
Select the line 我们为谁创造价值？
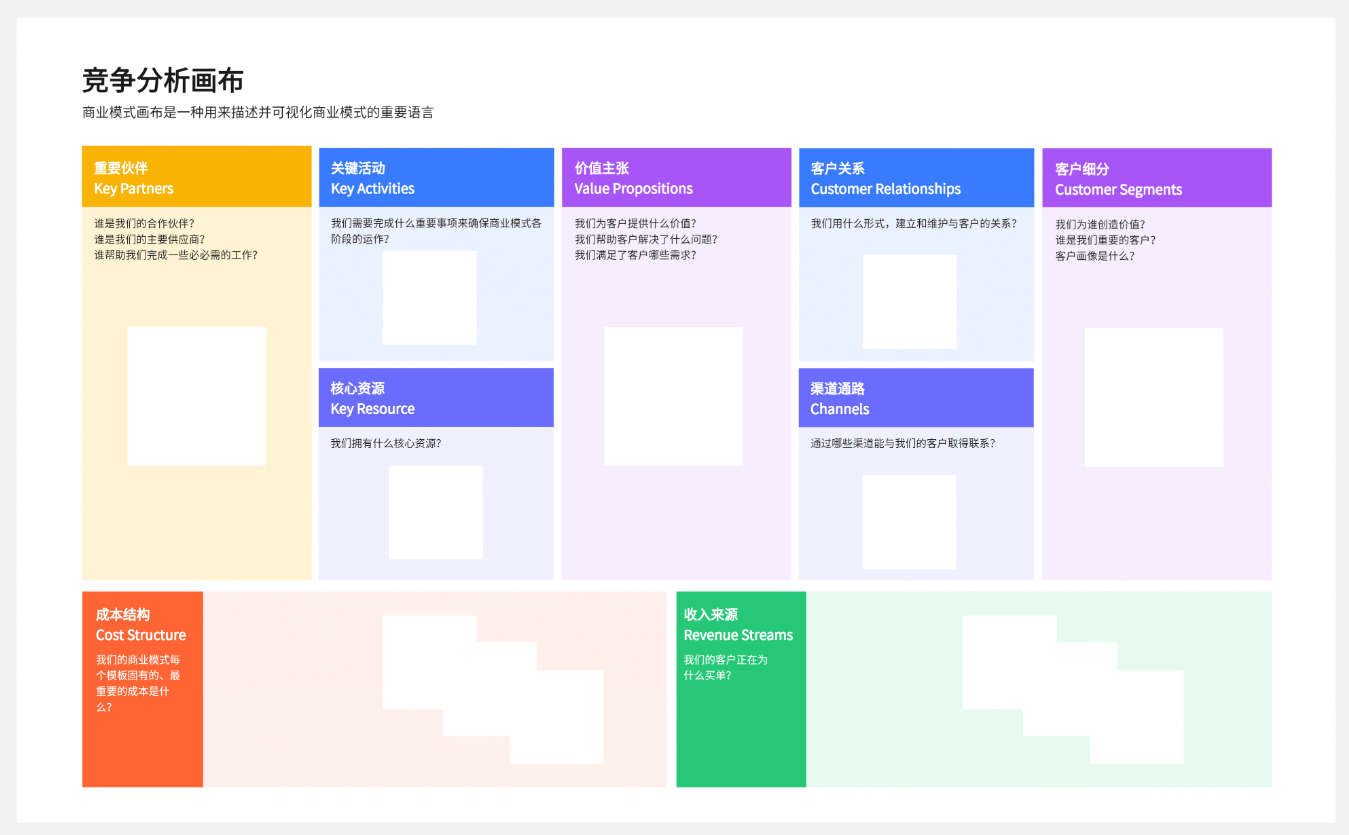click(1101, 225)
